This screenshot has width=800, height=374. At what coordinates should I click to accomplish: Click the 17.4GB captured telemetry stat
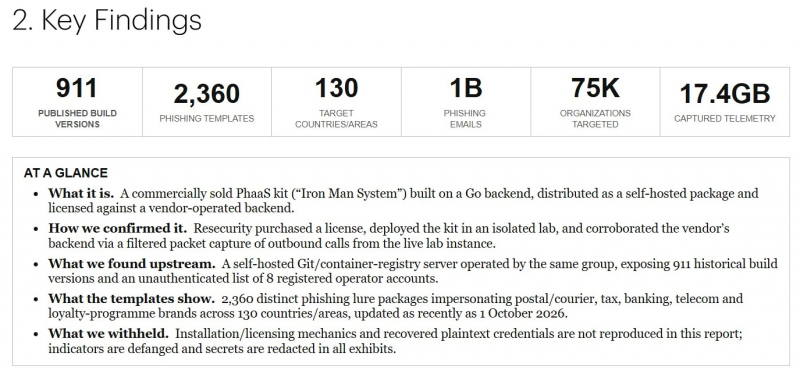click(724, 102)
